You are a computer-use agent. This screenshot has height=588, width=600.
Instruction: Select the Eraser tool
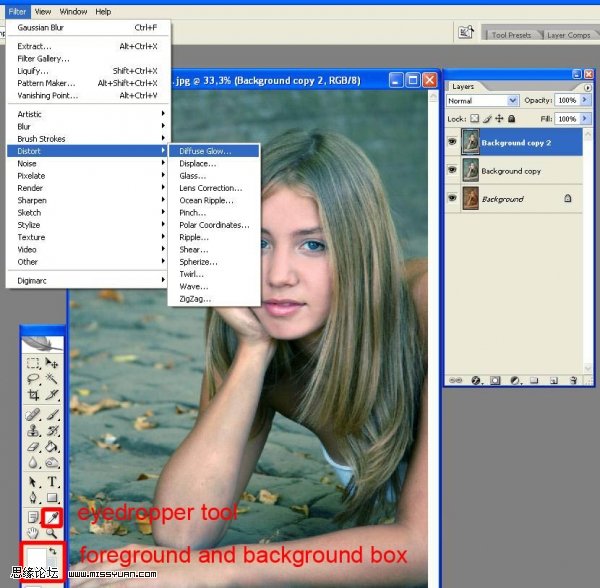[33, 446]
